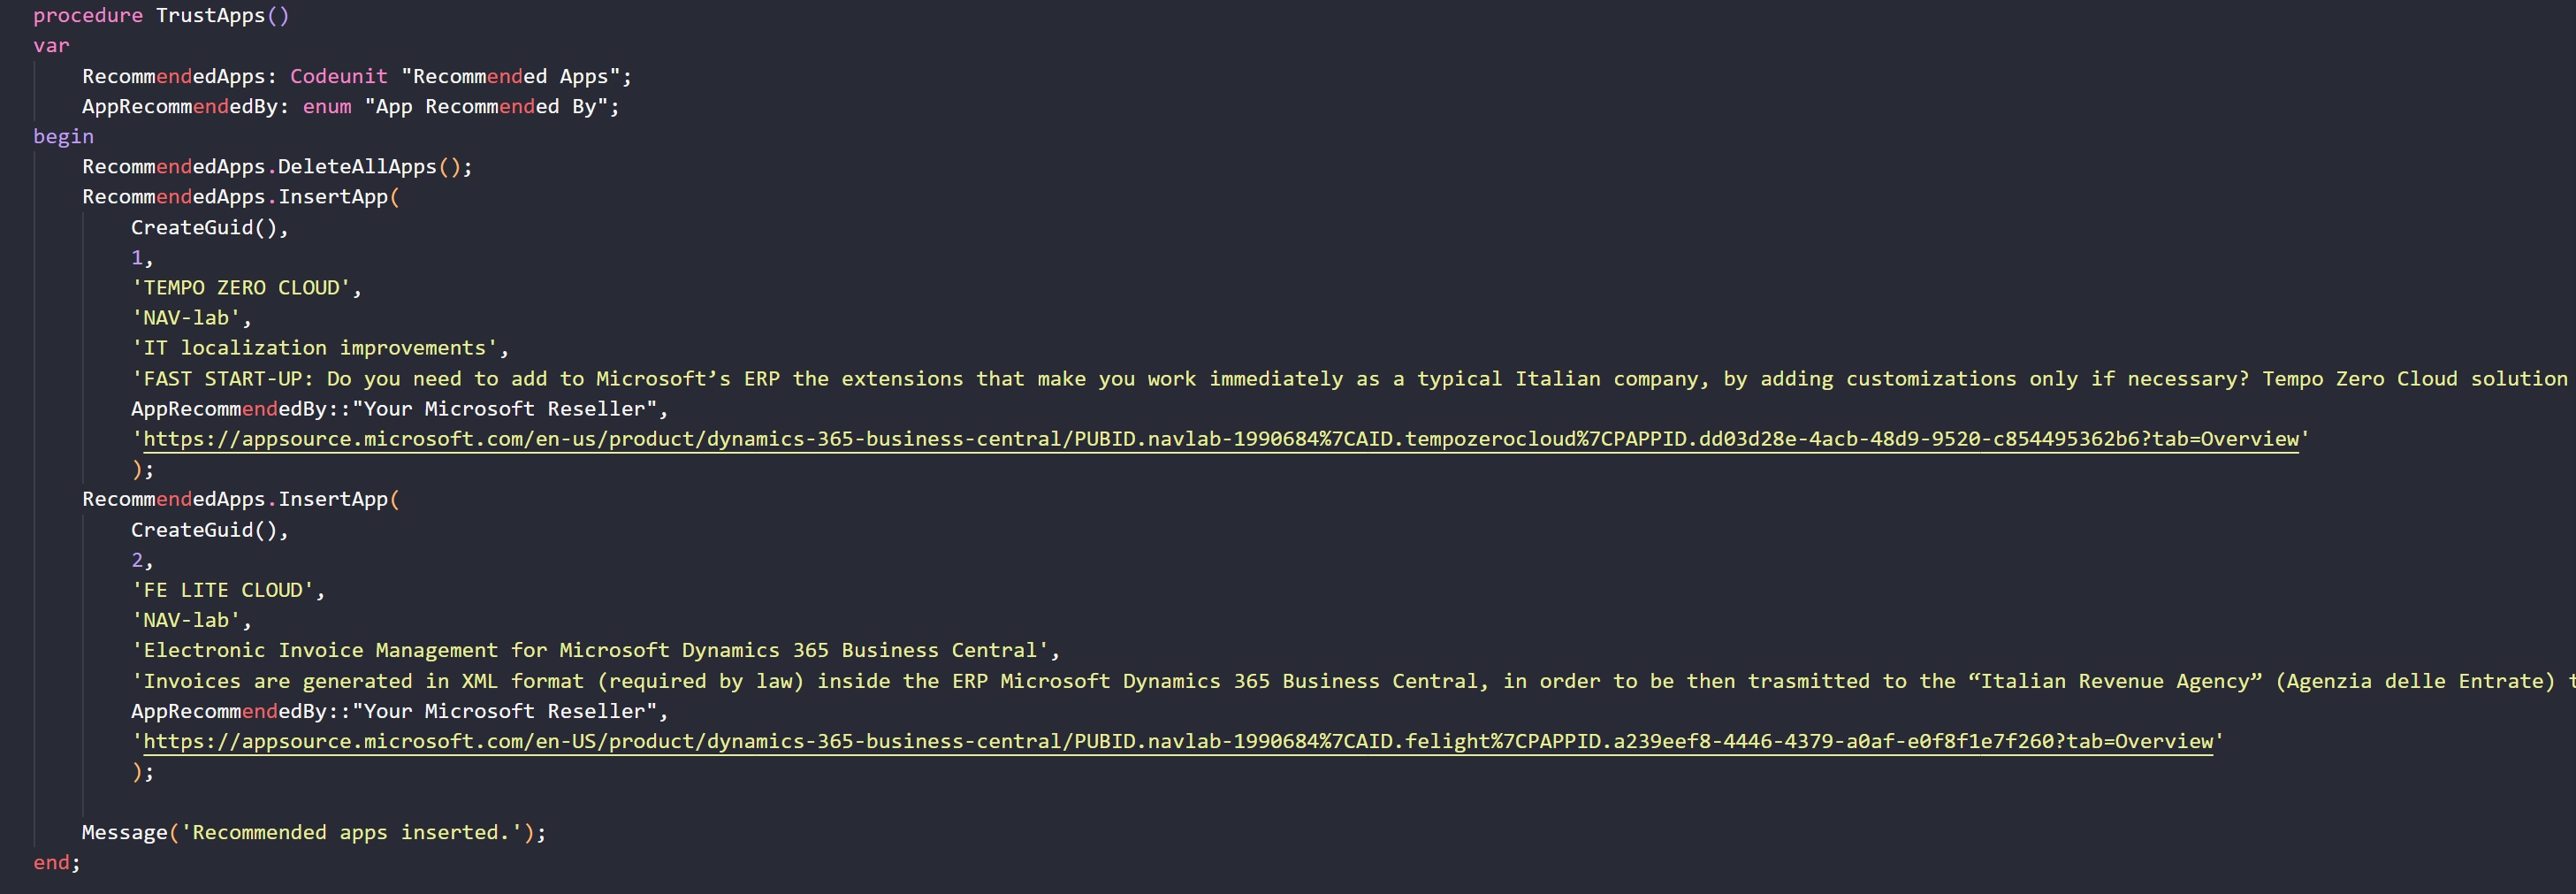Image resolution: width=2576 pixels, height=894 pixels.
Task: Click the 'Recommended apps inserted.' message string
Action: pyautogui.click(x=351, y=833)
